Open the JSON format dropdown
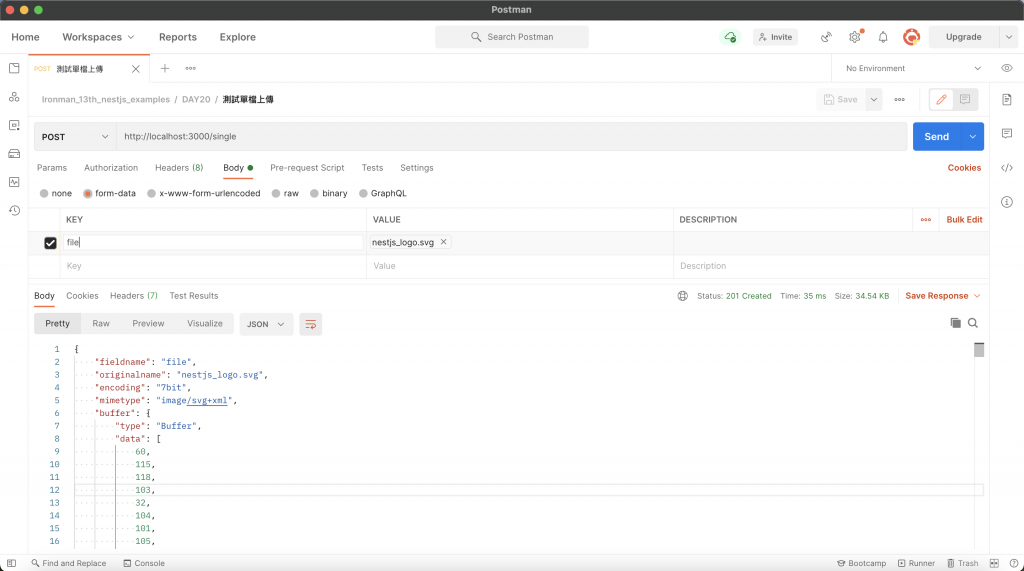 tap(266, 324)
